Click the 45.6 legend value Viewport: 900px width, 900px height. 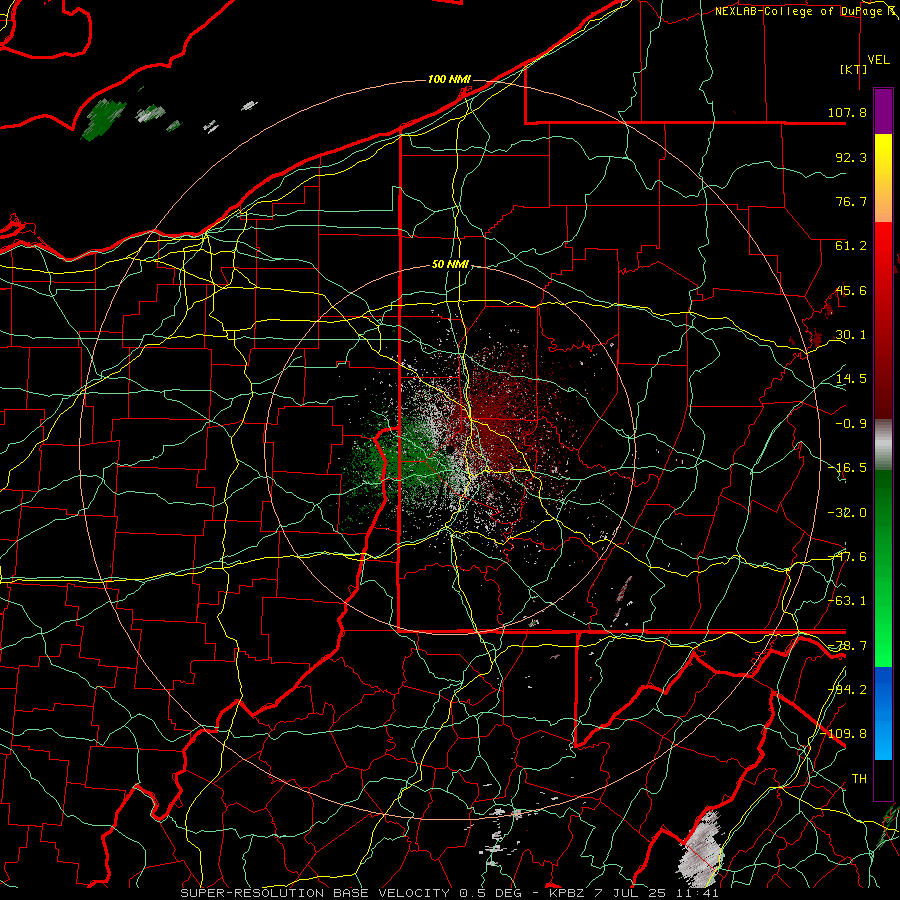(851, 290)
